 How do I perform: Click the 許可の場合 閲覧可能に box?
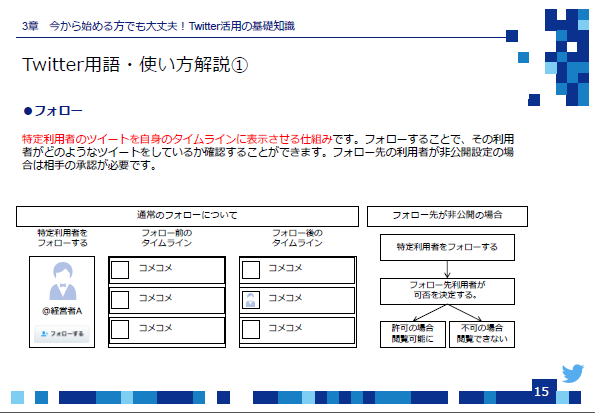point(413,334)
